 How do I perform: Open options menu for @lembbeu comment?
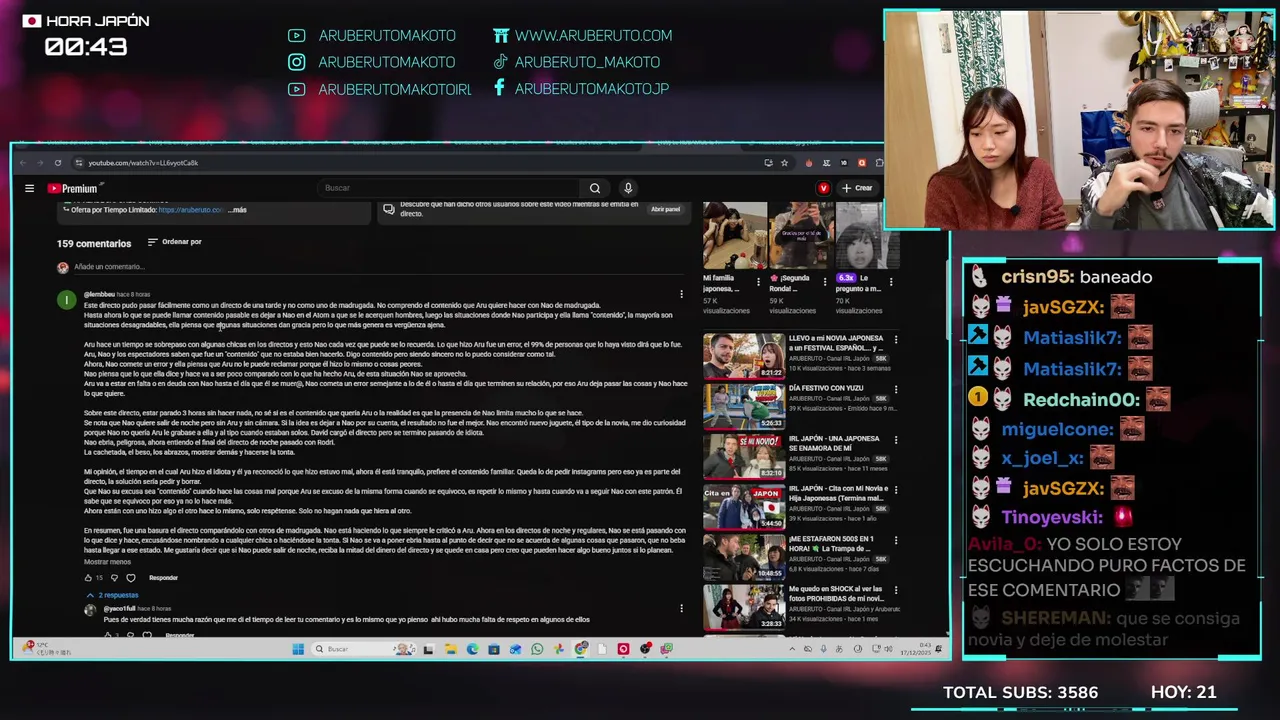[681, 294]
